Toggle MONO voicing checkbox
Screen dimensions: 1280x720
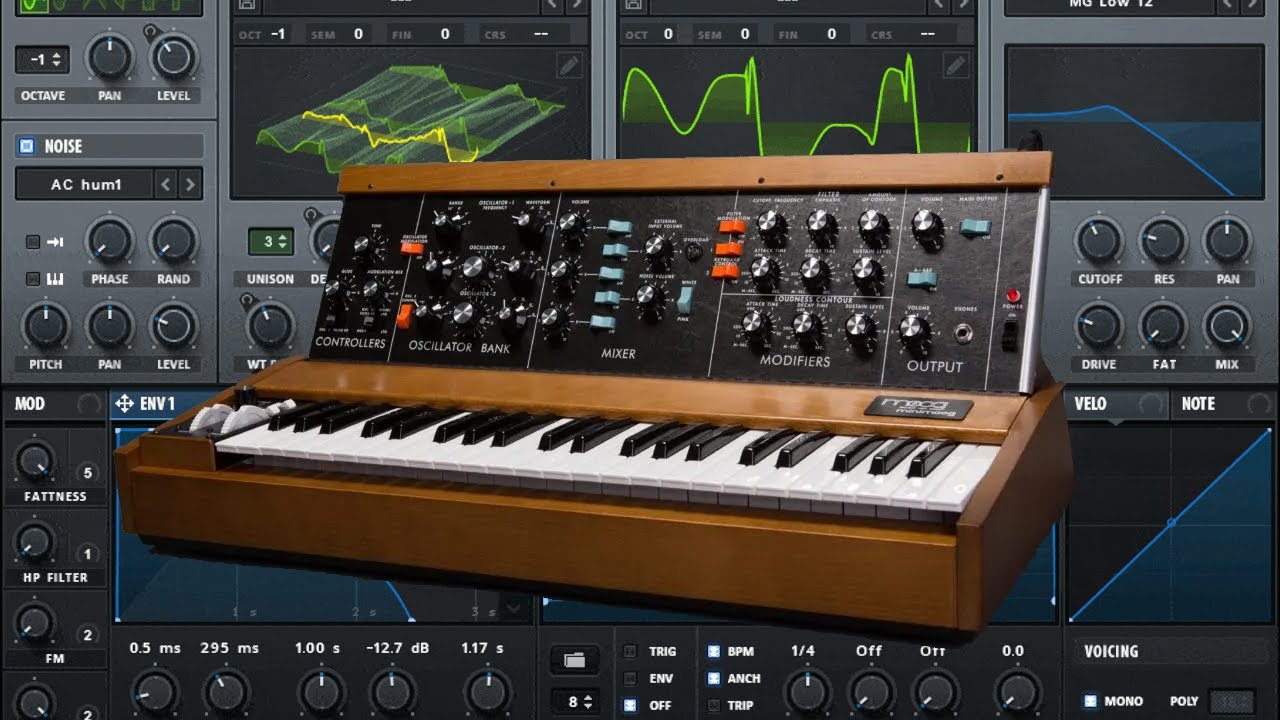click(1091, 701)
